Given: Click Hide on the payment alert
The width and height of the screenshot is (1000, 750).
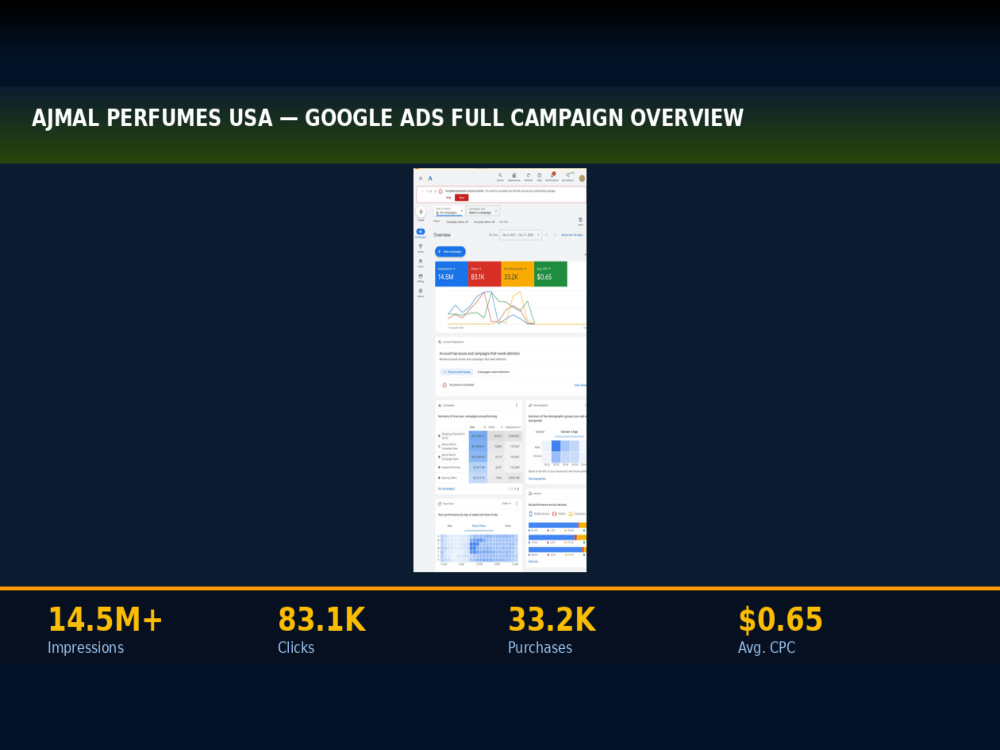Looking at the screenshot, I should pos(448,198).
